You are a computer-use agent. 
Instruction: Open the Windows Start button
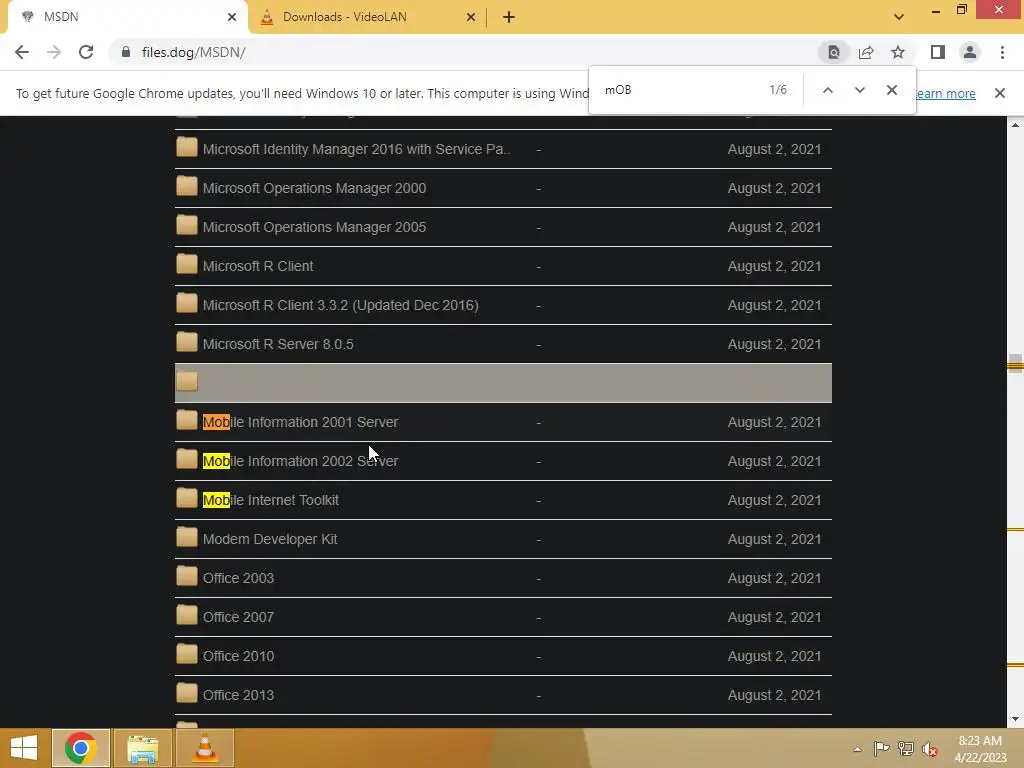click(x=24, y=748)
